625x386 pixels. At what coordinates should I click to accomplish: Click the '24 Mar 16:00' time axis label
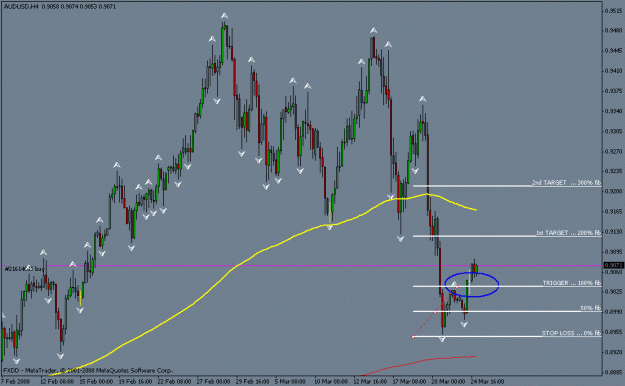click(x=487, y=382)
